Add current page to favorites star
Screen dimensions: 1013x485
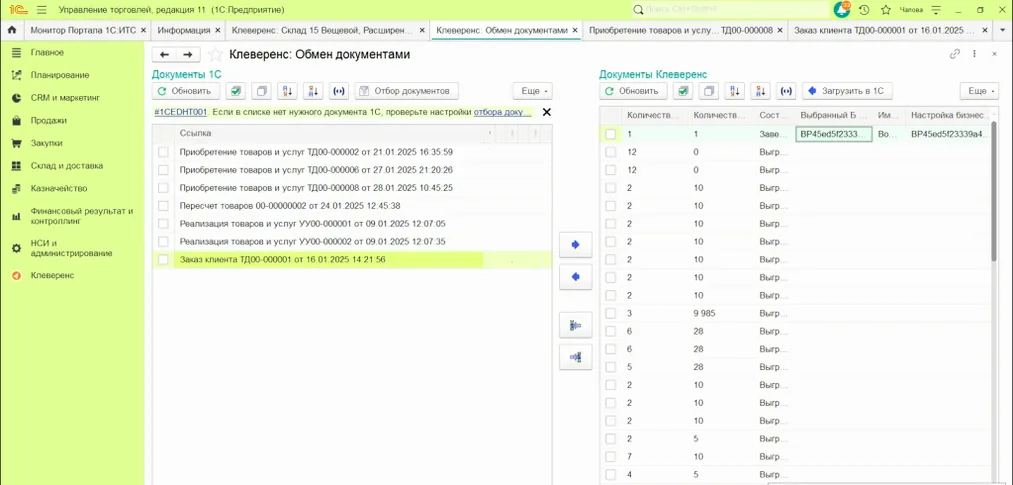click(x=214, y=55)
